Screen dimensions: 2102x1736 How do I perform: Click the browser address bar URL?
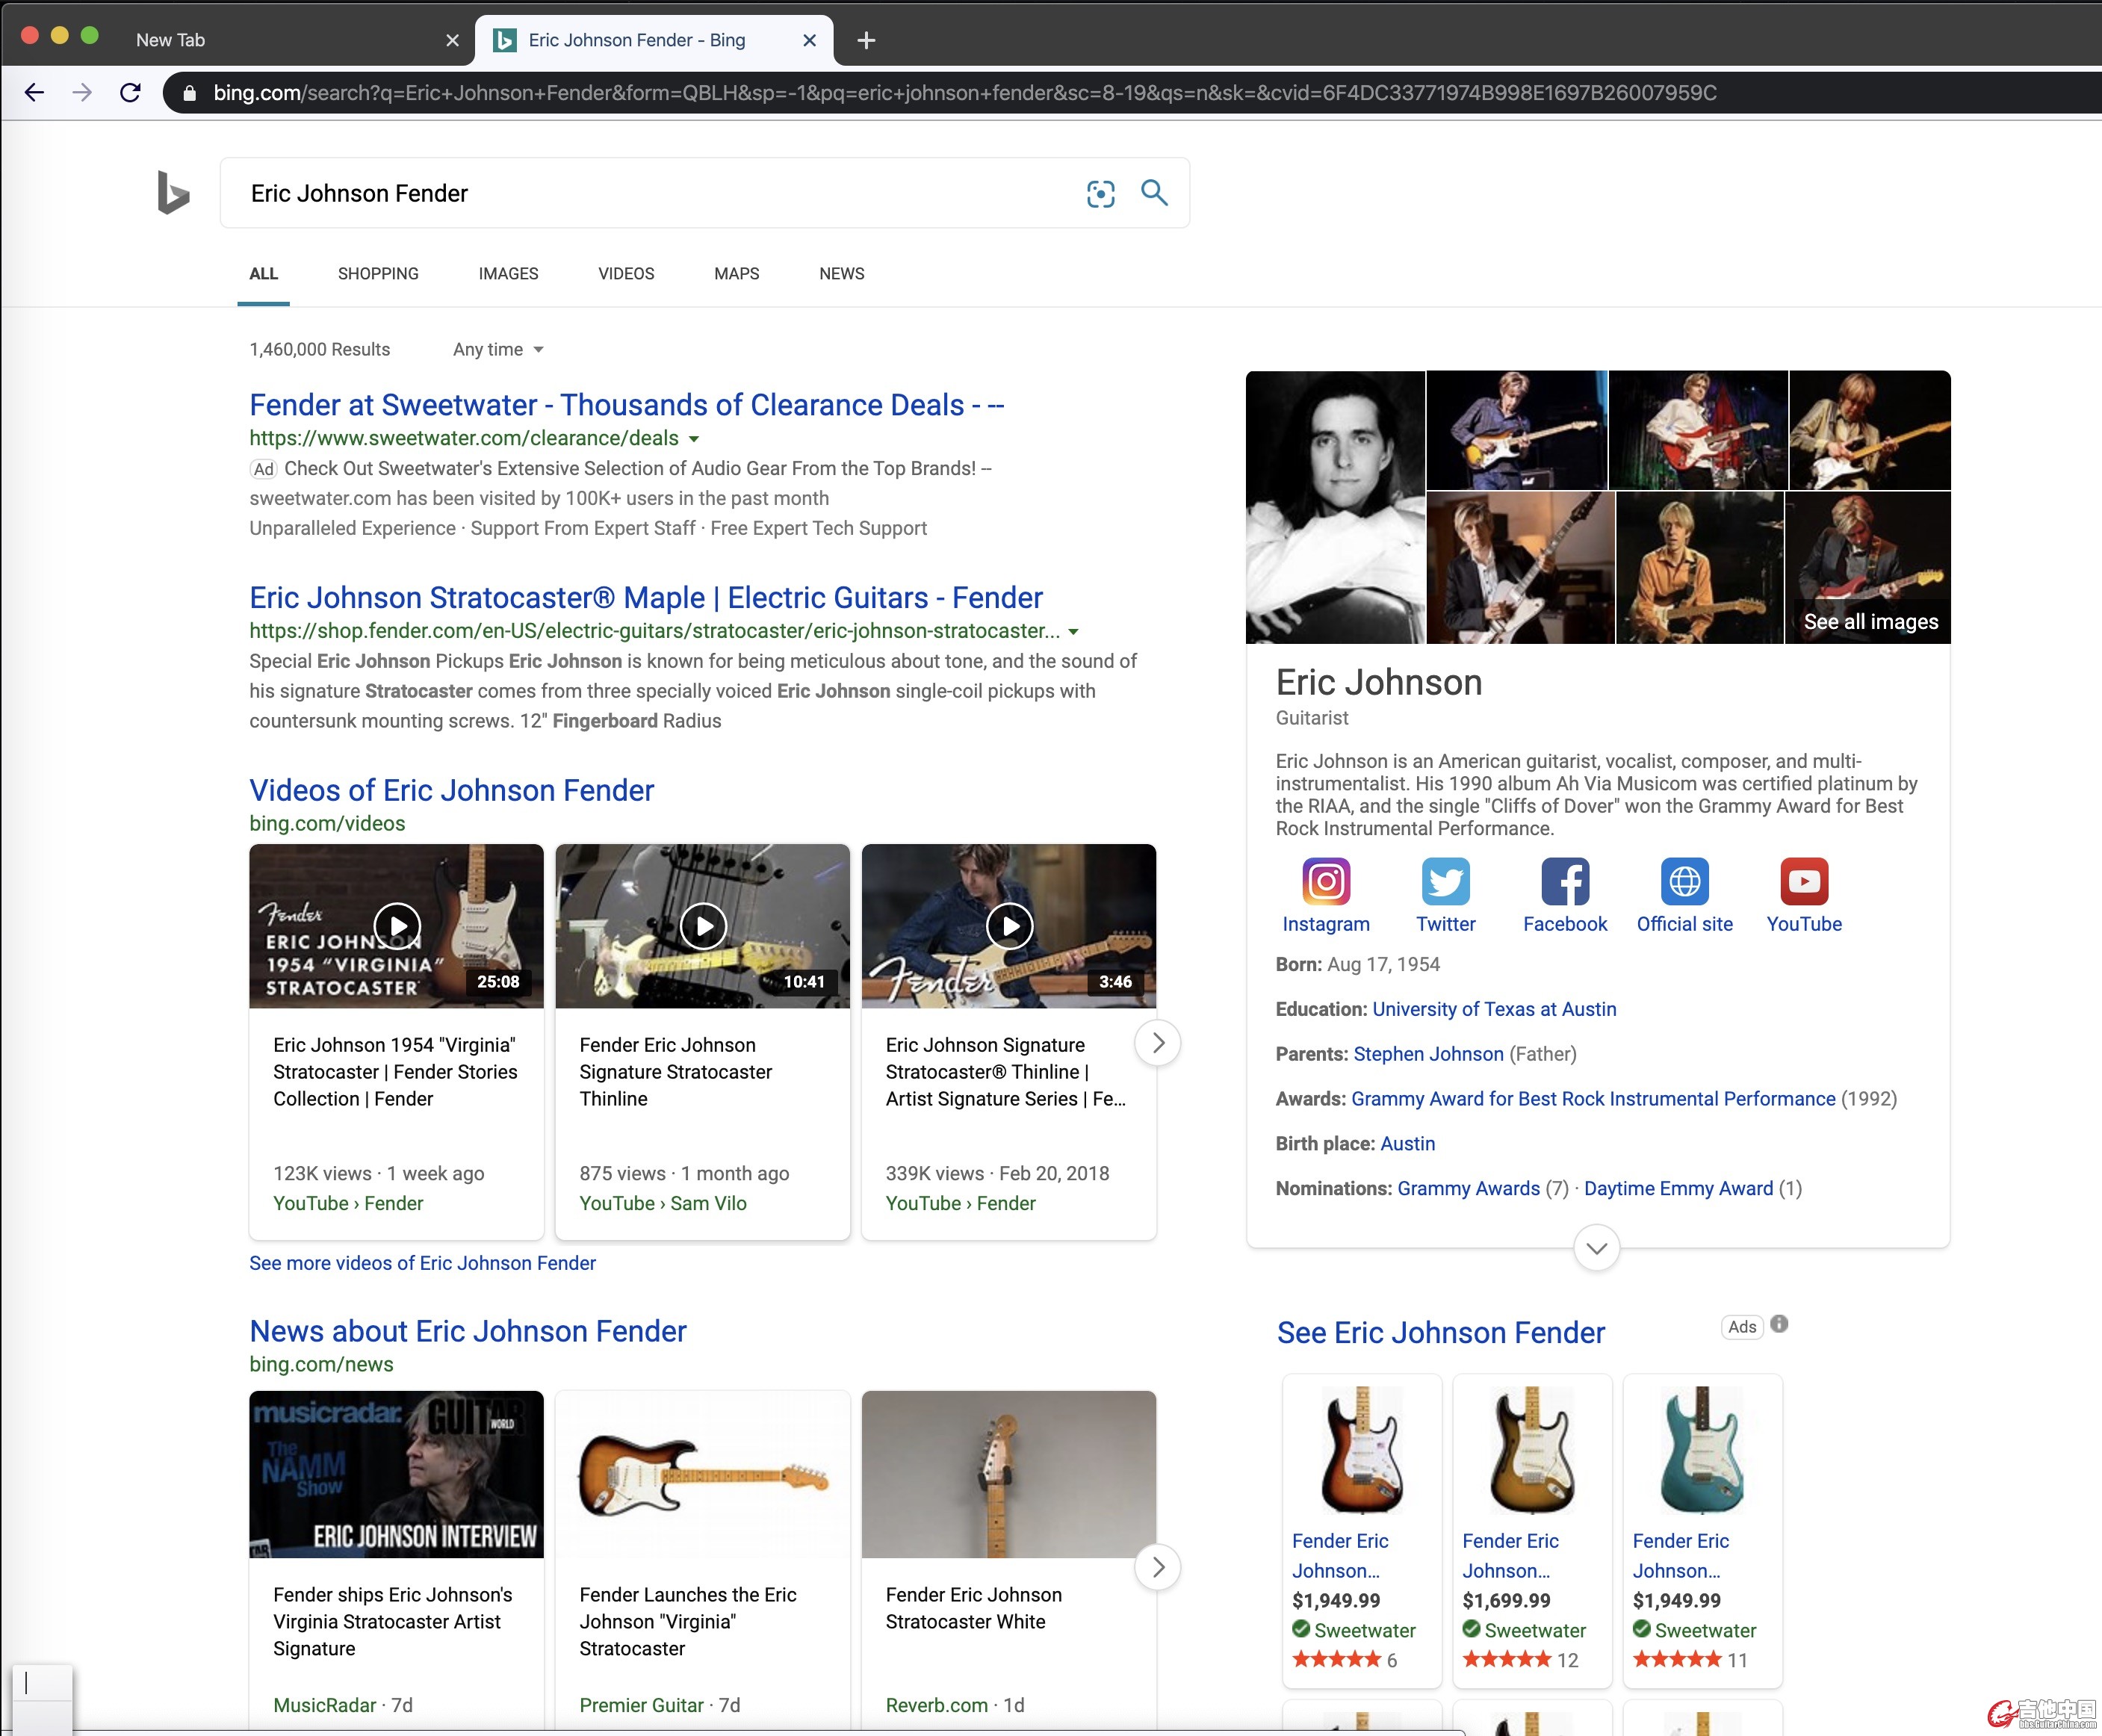coord(964,93)
